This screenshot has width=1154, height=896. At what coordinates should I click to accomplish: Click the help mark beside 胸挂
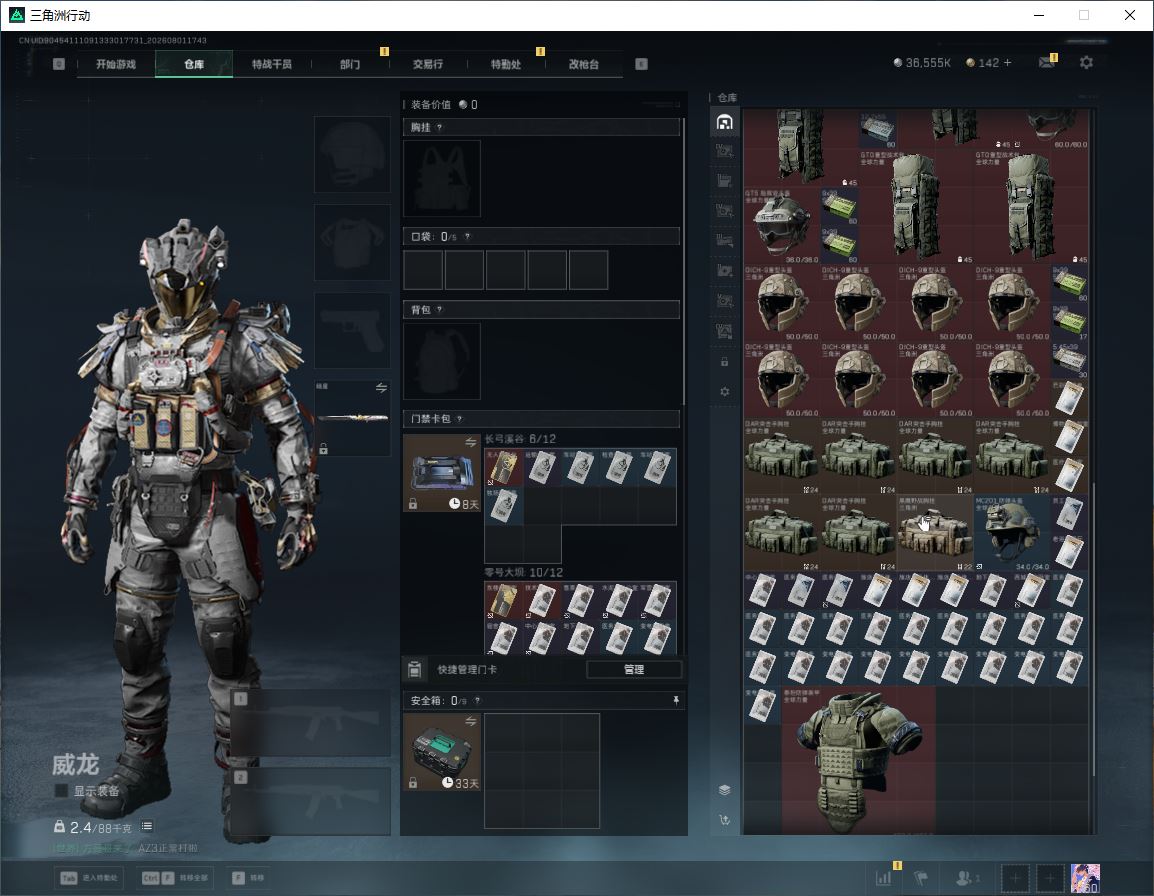[439, 127]
